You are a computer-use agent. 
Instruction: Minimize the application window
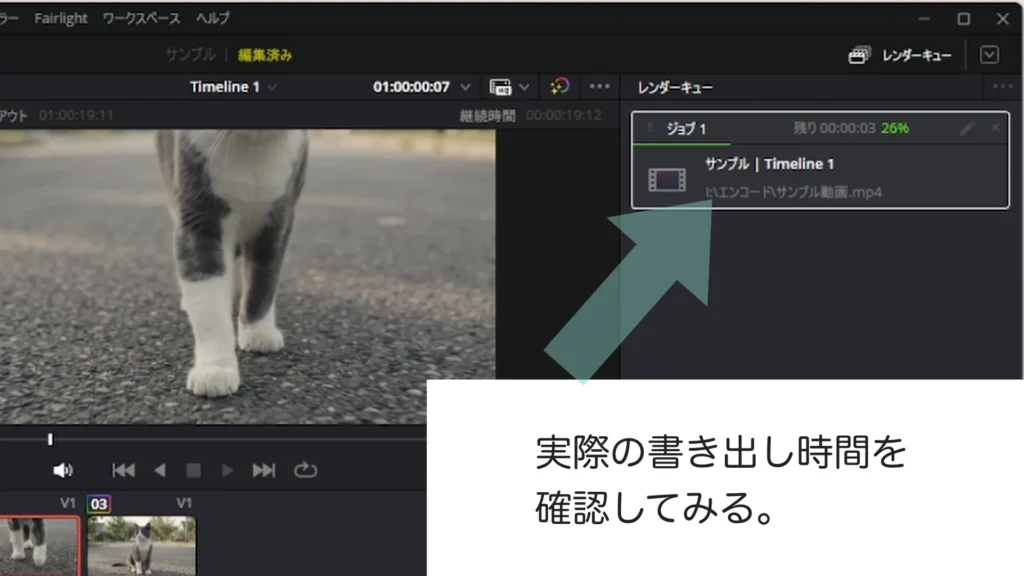(924, 19)
